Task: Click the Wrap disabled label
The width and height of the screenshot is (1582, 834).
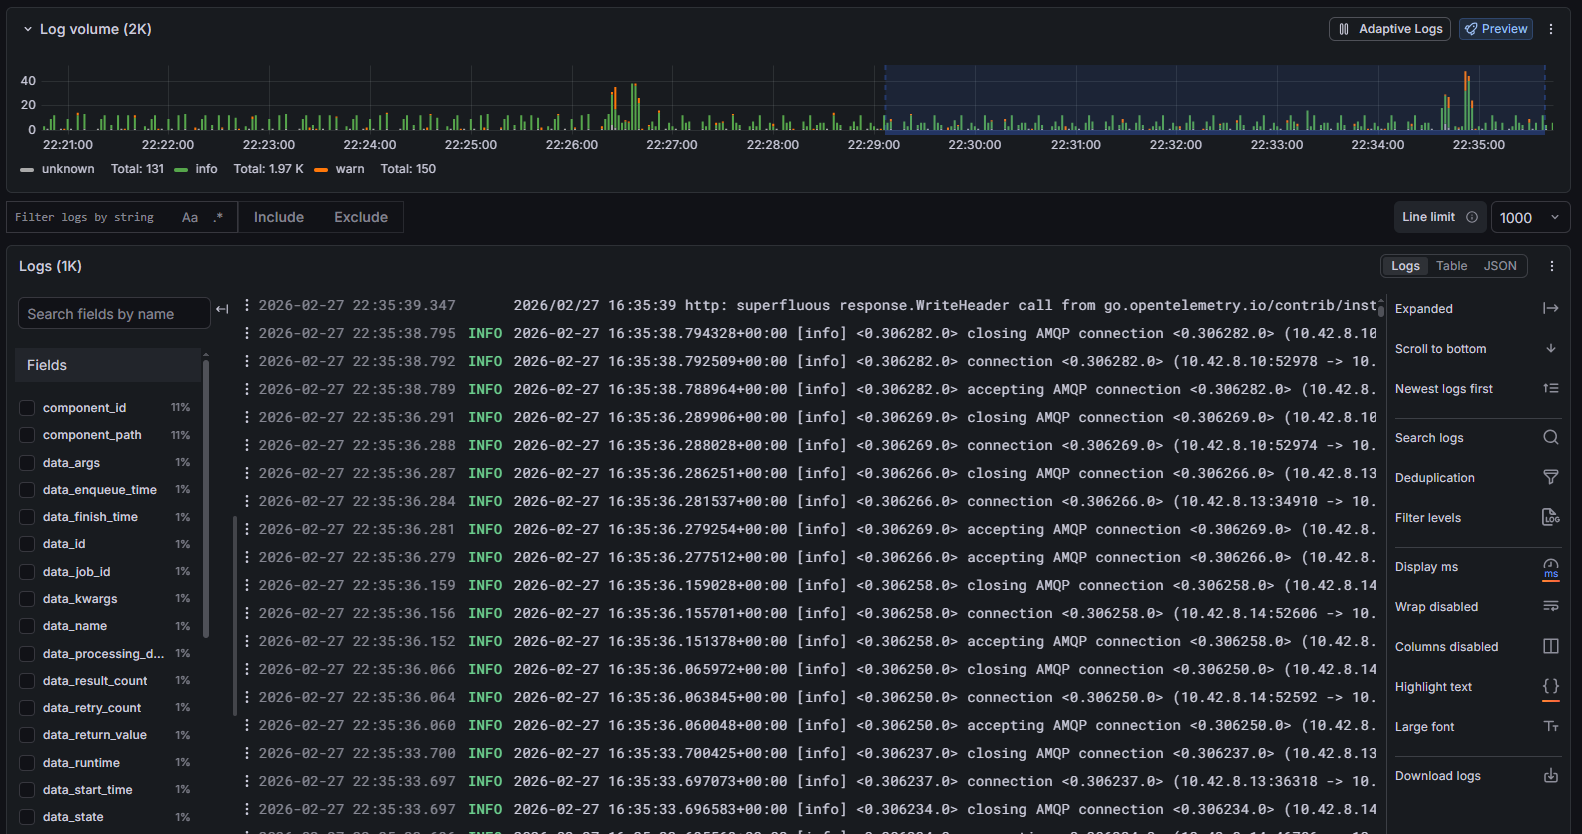Action: (1436, 607)
